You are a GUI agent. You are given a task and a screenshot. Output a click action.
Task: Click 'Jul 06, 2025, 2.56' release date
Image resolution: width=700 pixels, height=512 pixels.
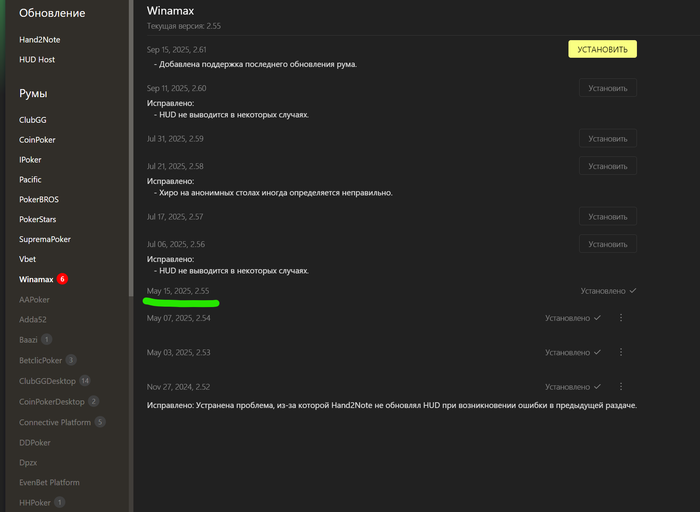click(176, 244)
